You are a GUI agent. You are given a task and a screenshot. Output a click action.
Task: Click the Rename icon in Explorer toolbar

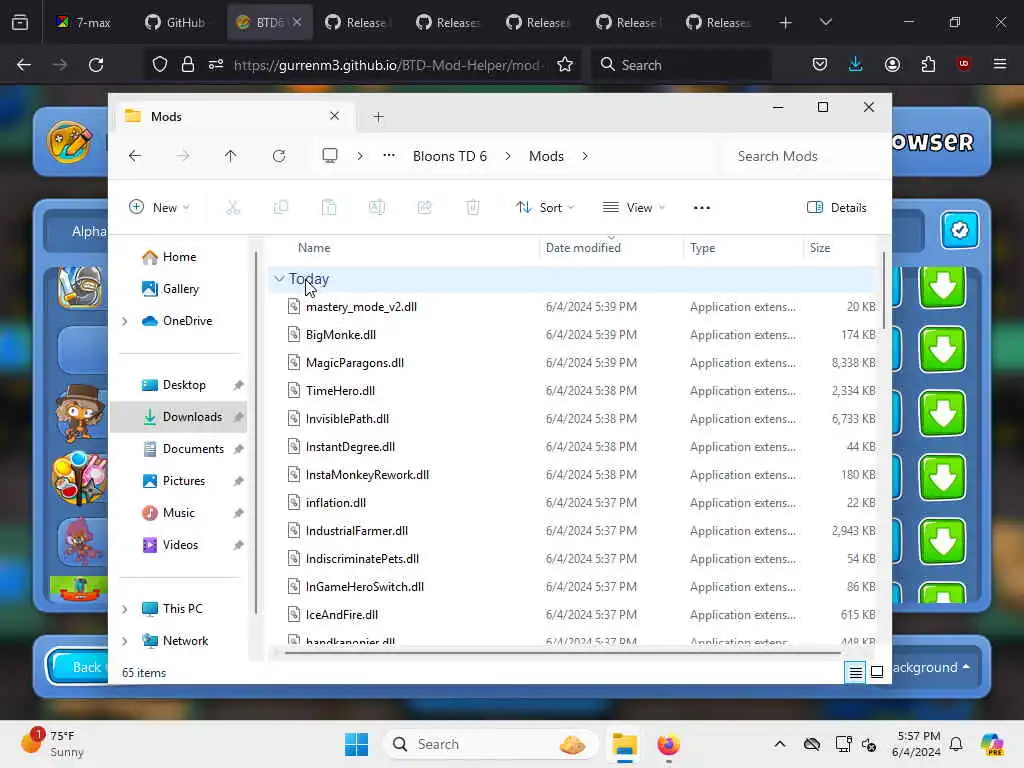coord(377,208)
